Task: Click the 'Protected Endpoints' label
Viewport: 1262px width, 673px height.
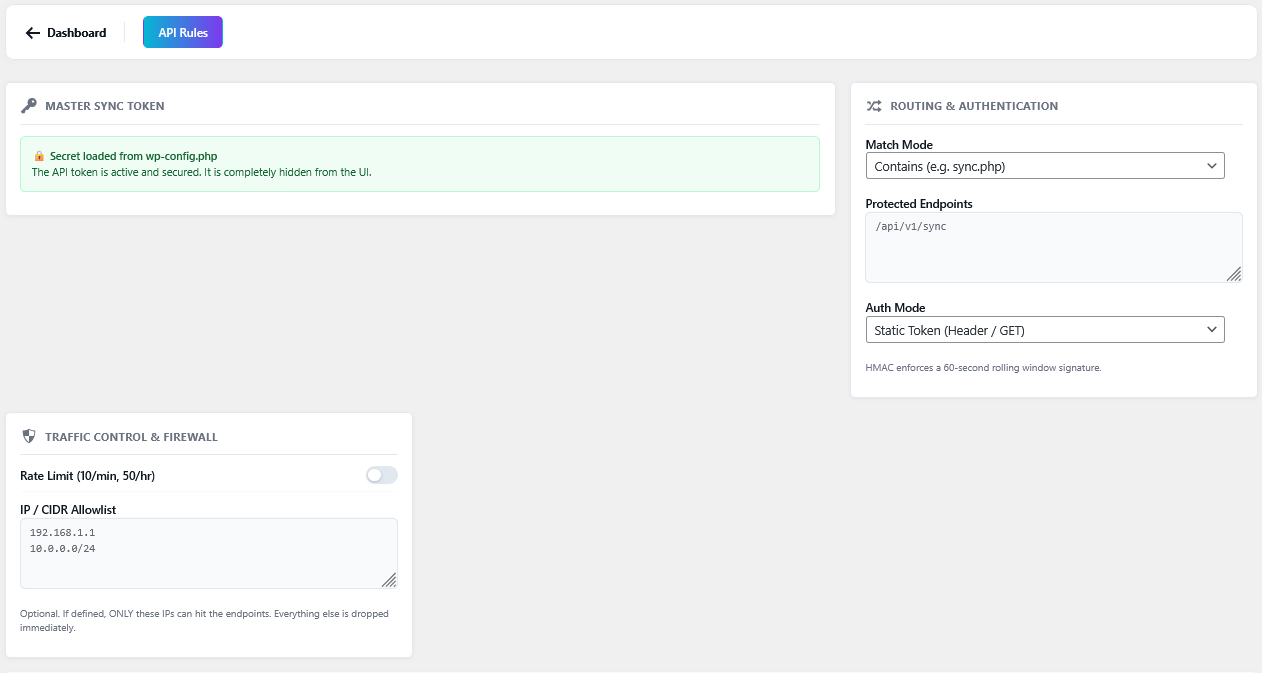Action: coord(919,204)
